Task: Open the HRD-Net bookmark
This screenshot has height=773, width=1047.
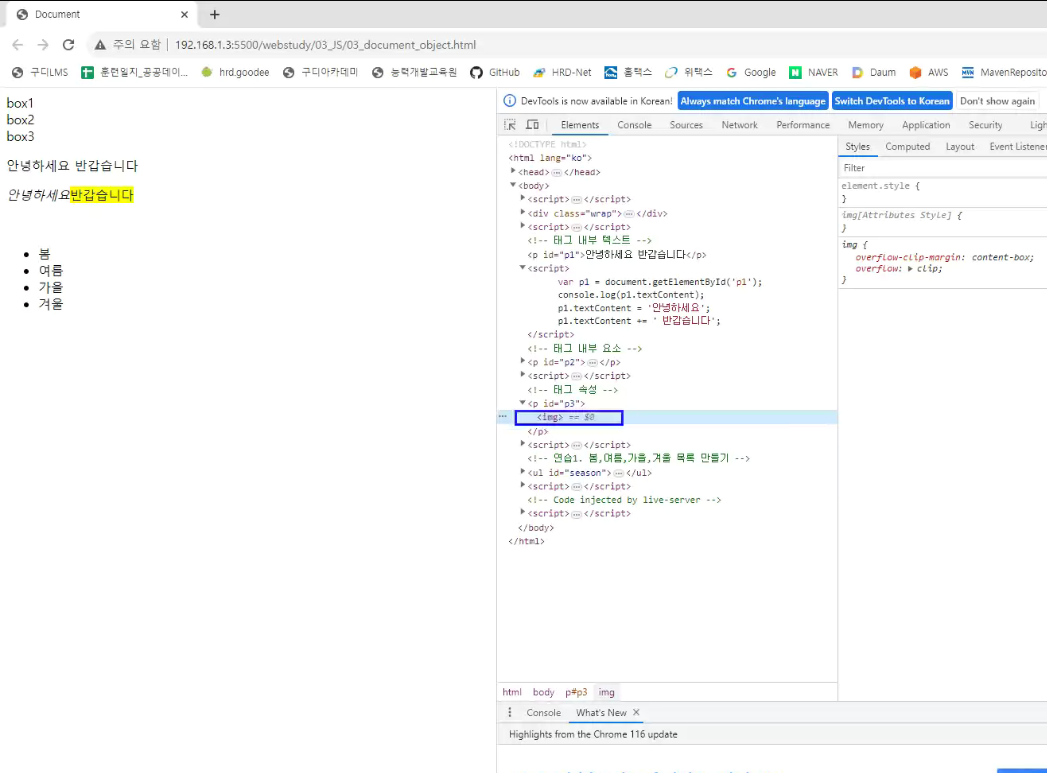Action: pyautogui.click(x=562, y=72)
